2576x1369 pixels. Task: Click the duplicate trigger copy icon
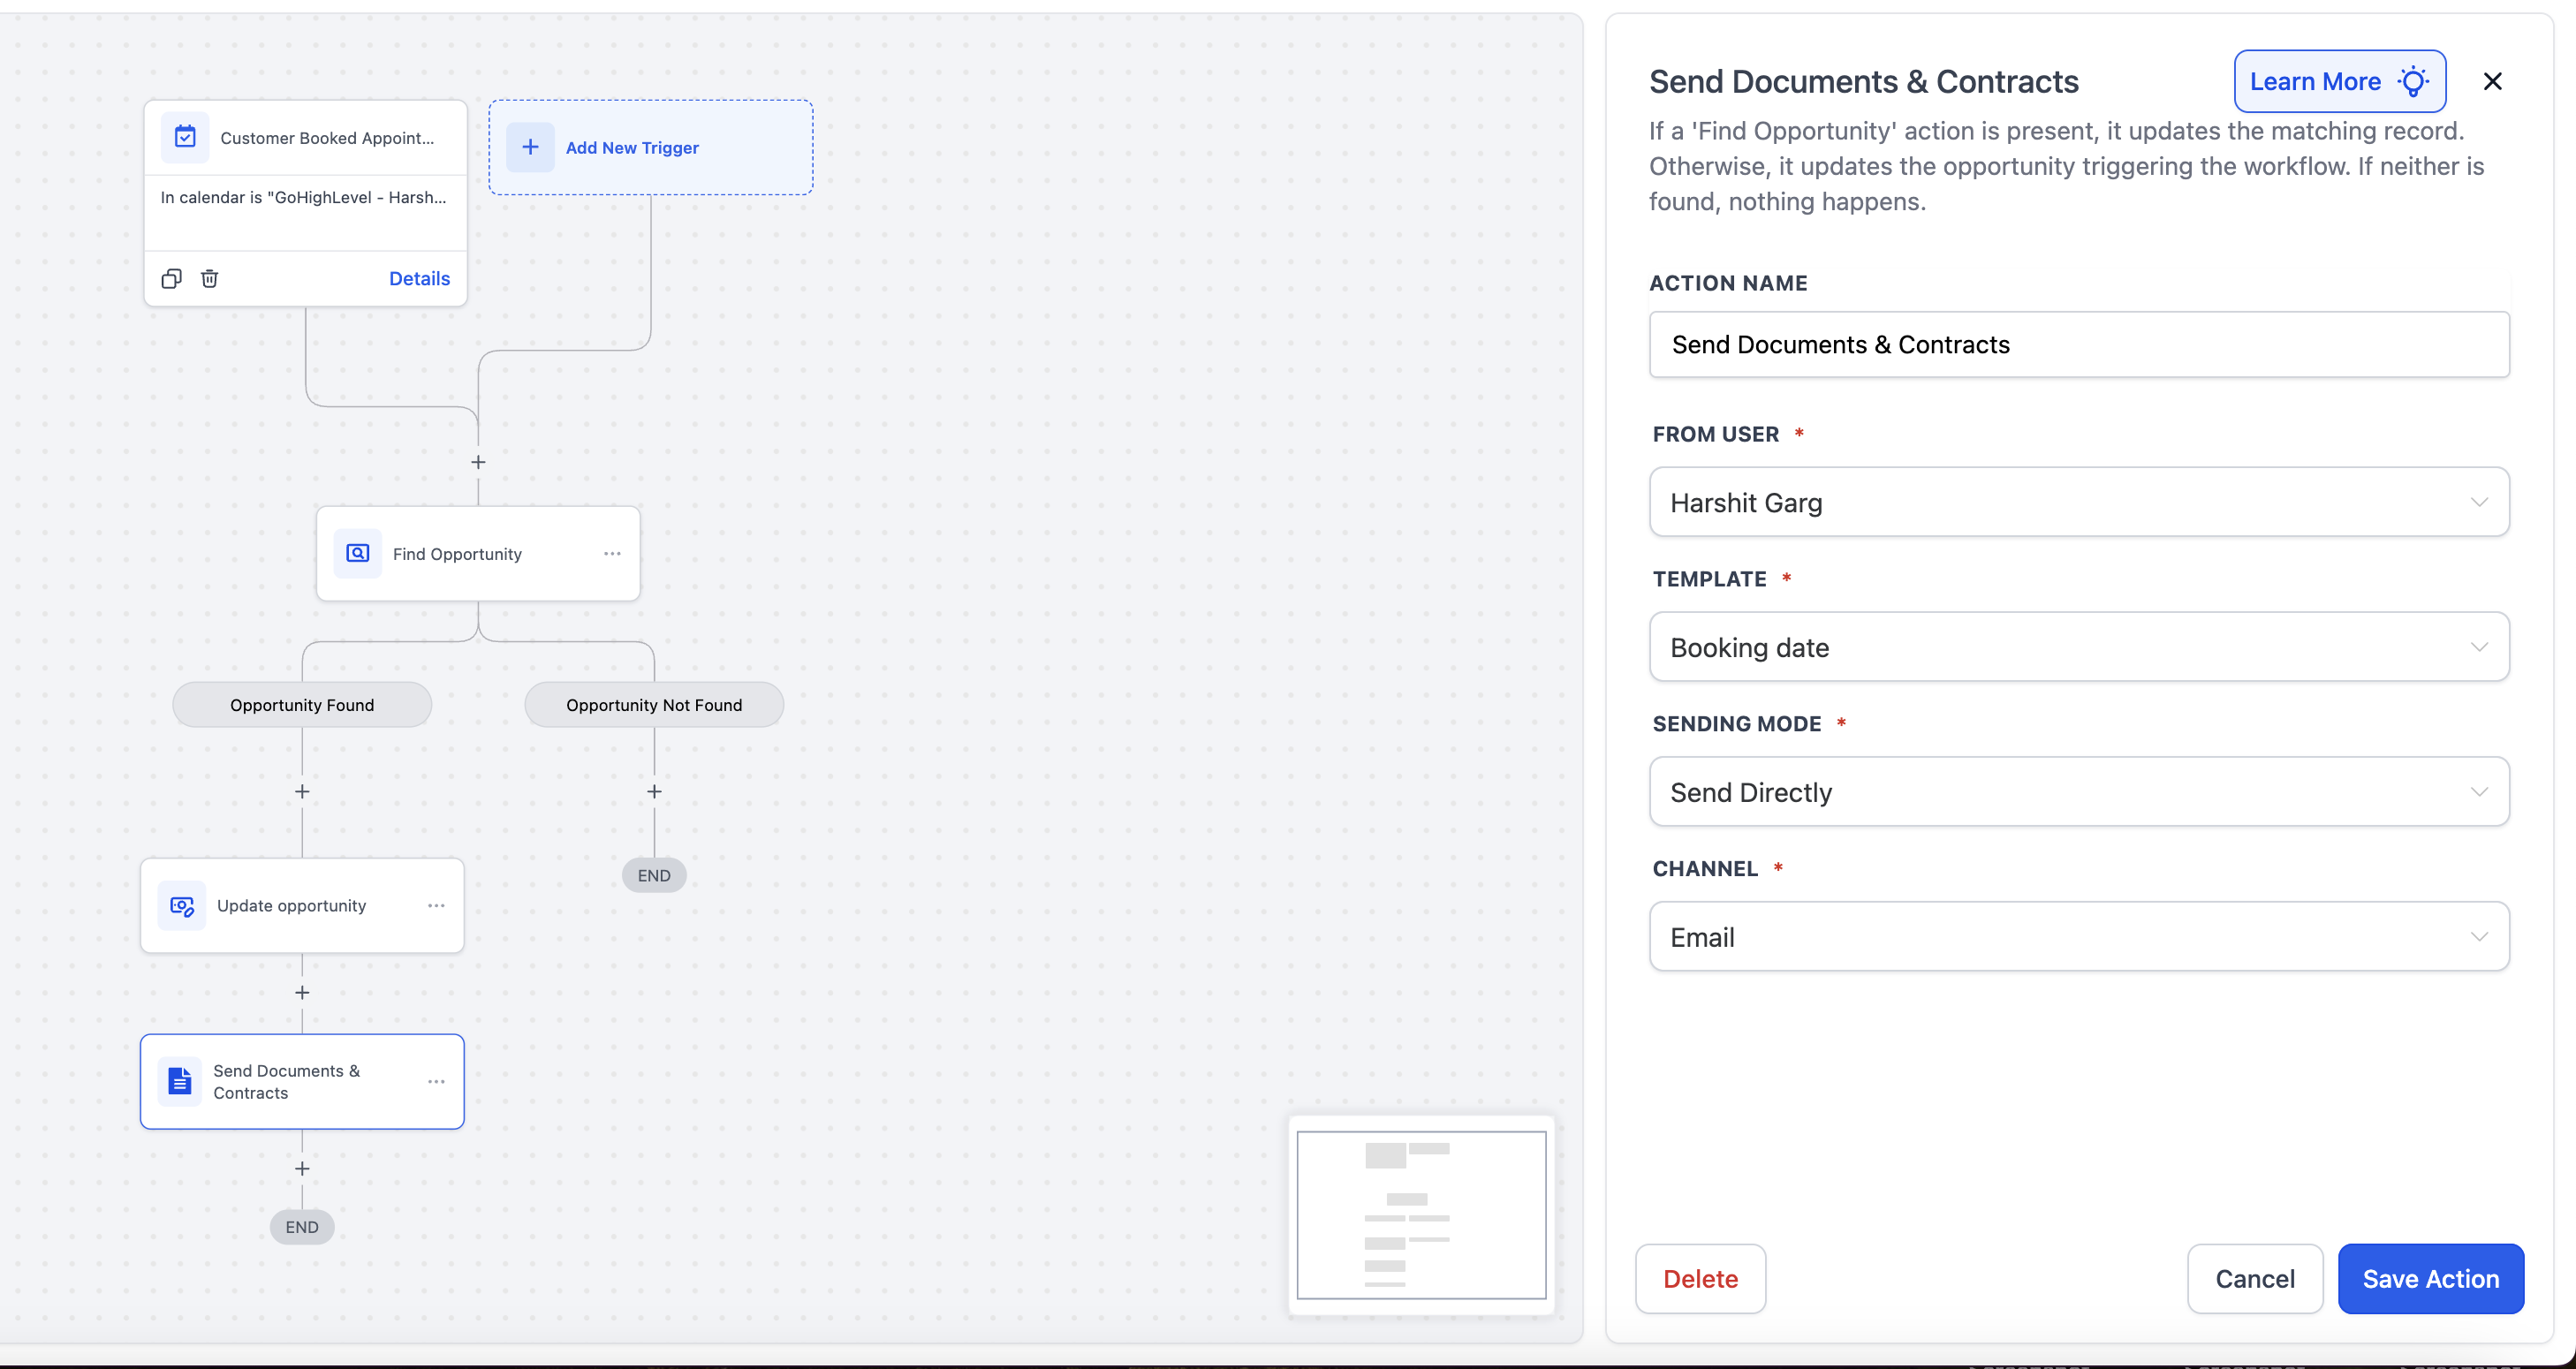171,278
